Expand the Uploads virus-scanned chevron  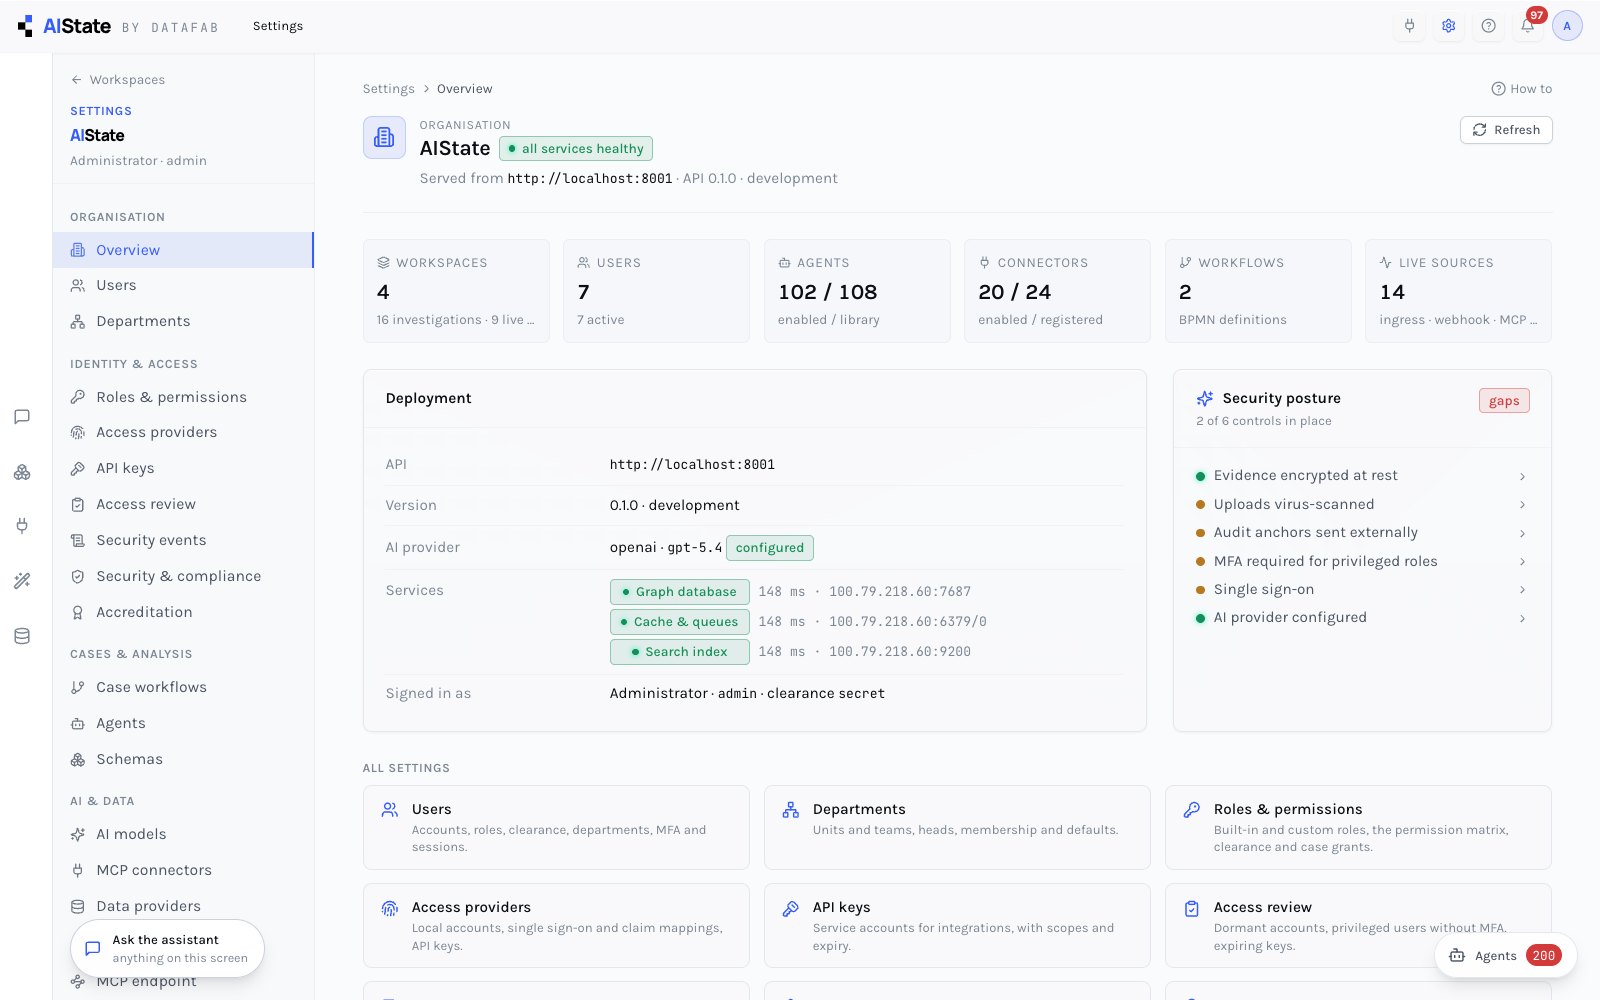[1522, 505]
